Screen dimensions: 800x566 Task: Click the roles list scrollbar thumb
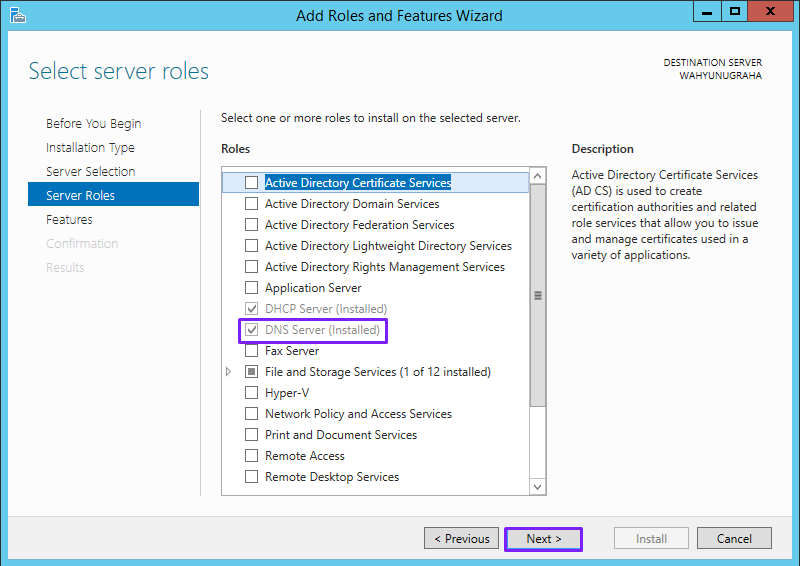(x=537, y=296)
